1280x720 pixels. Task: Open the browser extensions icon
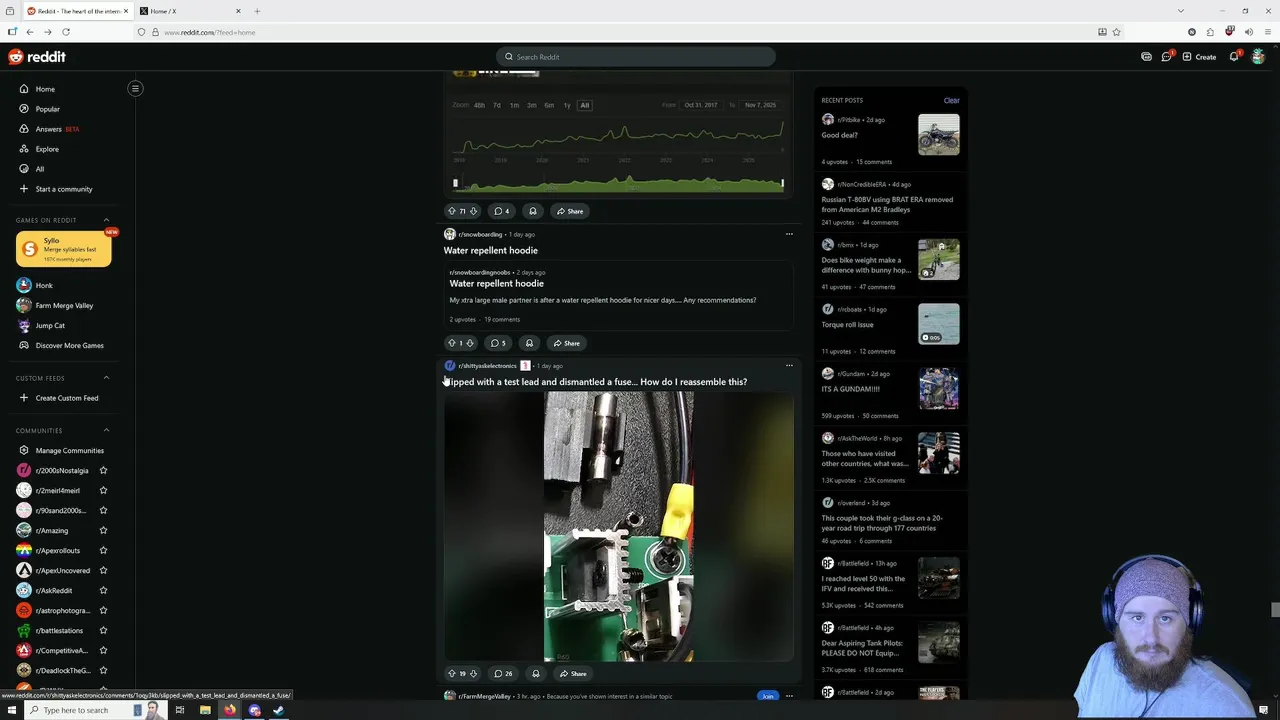click(x=1210, y=32)
